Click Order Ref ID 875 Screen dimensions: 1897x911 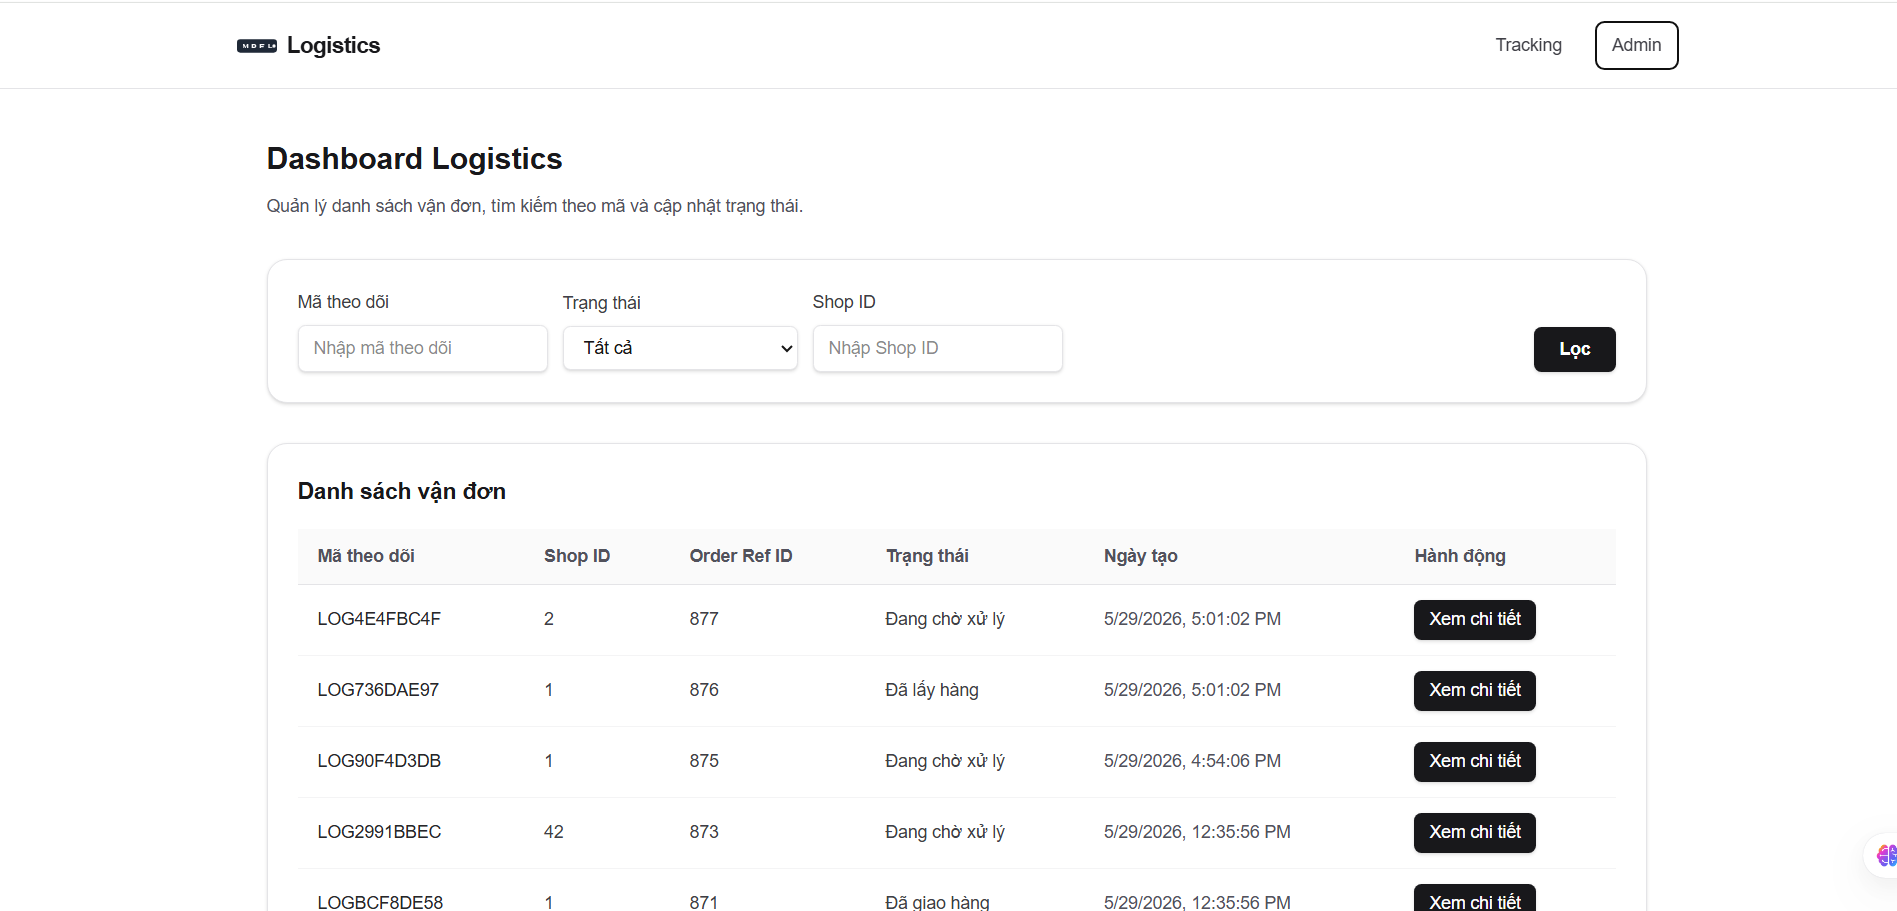coord(704,761)
